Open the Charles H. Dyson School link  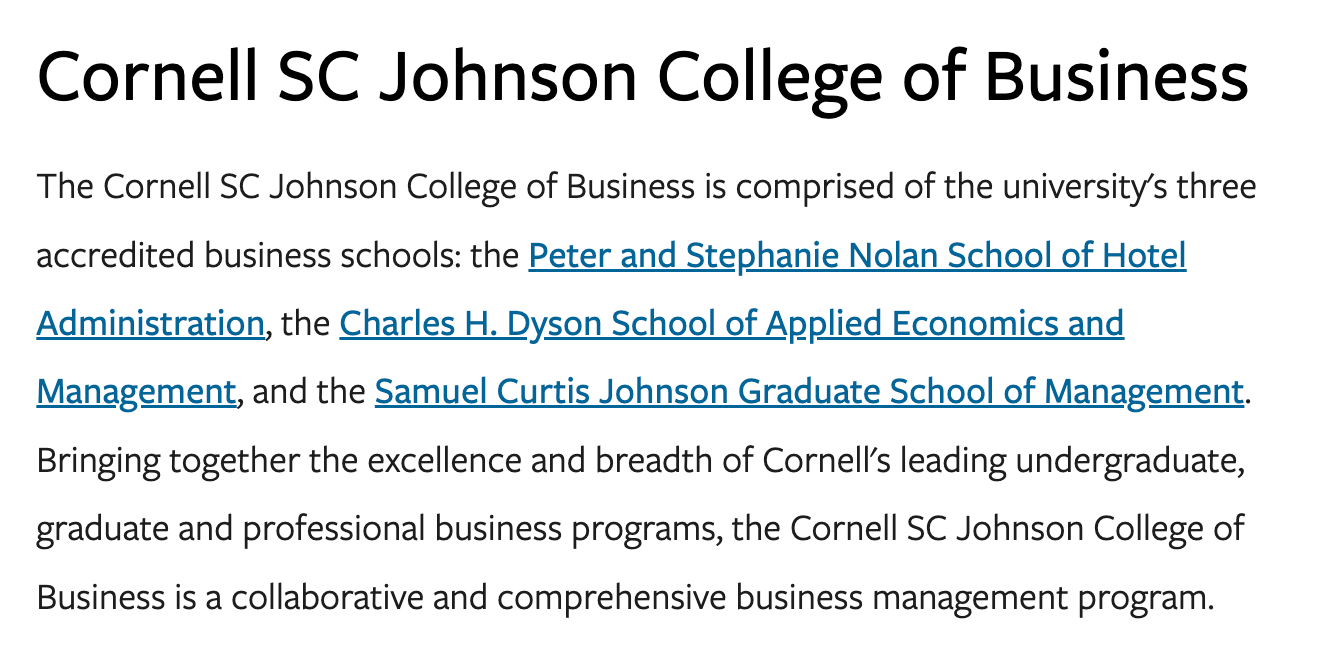tap(731, 324)
